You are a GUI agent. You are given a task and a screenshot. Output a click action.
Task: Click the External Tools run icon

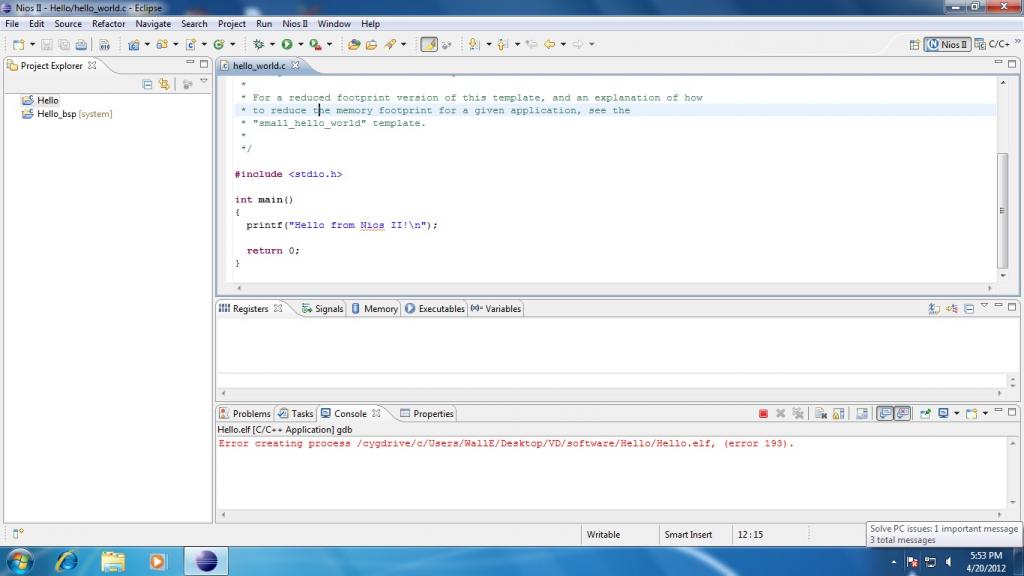click(315, 44)
